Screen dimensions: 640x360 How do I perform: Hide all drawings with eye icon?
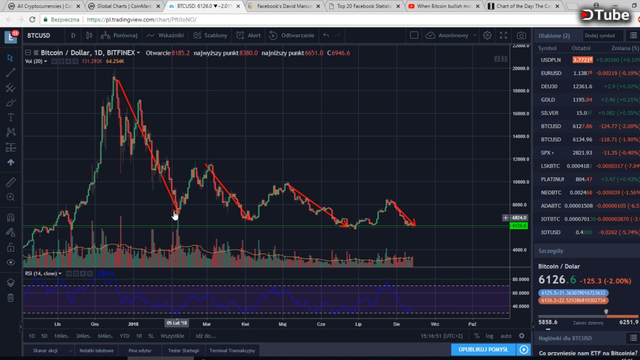point(11,262)
